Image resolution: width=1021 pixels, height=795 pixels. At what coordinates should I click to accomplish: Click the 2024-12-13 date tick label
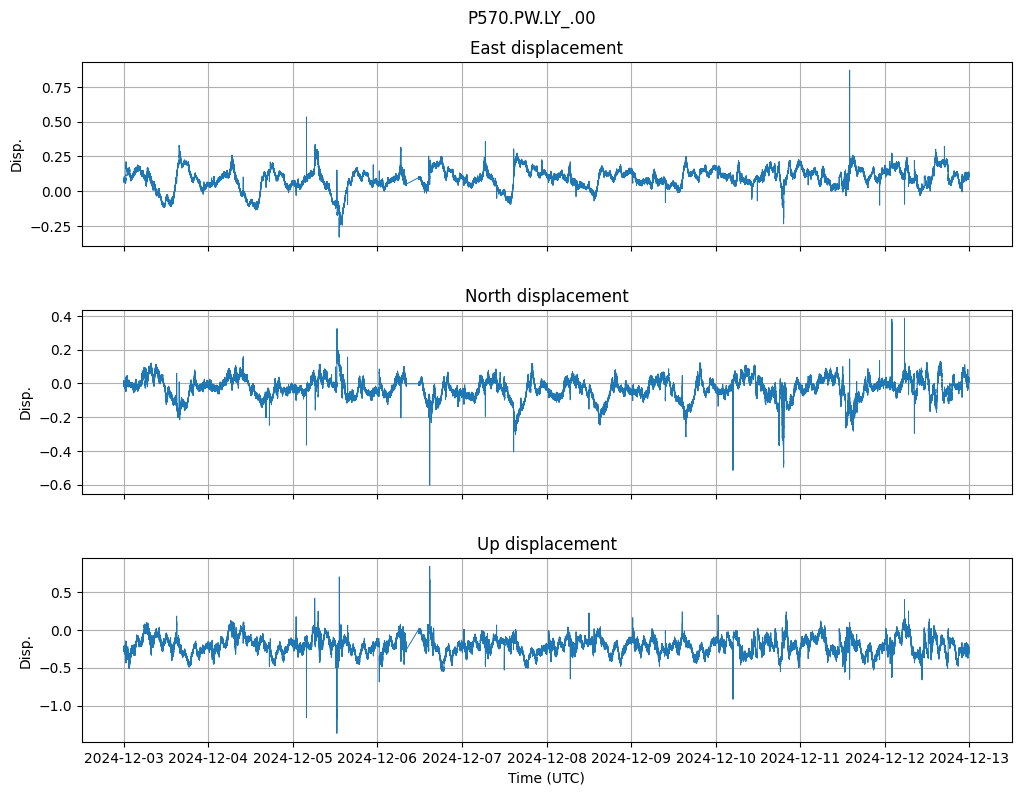[x=969, y=758]
